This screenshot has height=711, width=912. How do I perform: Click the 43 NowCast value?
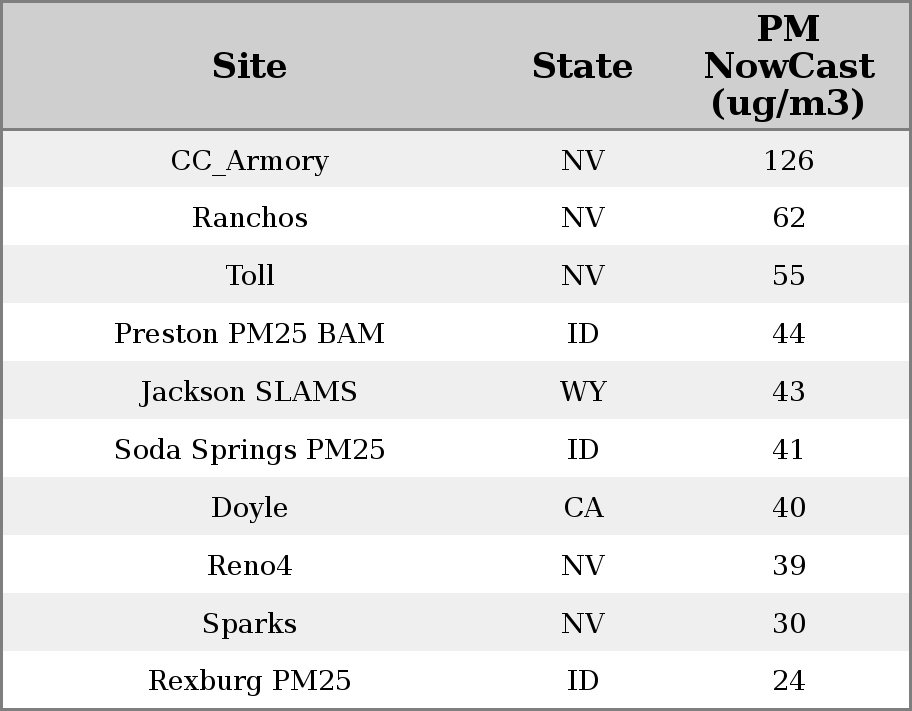click(788, 391)
